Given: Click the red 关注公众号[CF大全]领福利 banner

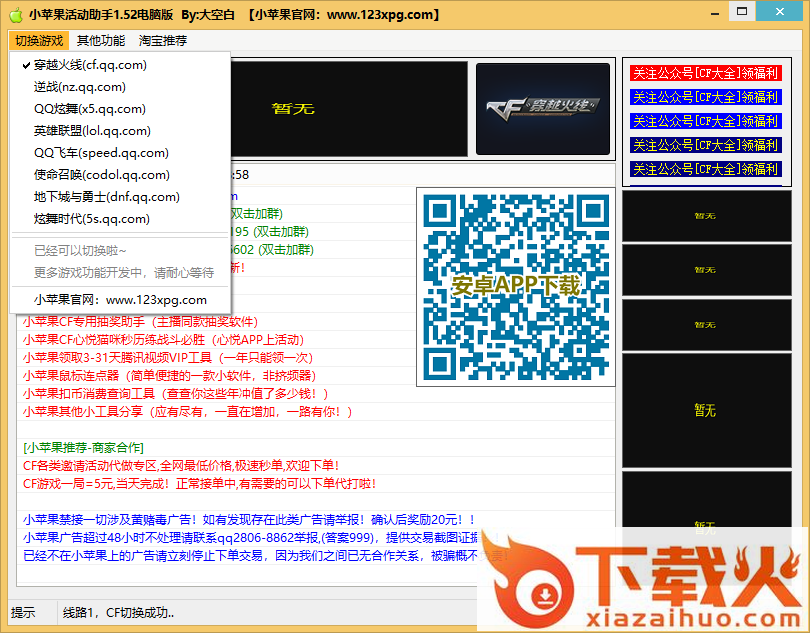Looking at the screenshot, I should pos(706,73).
